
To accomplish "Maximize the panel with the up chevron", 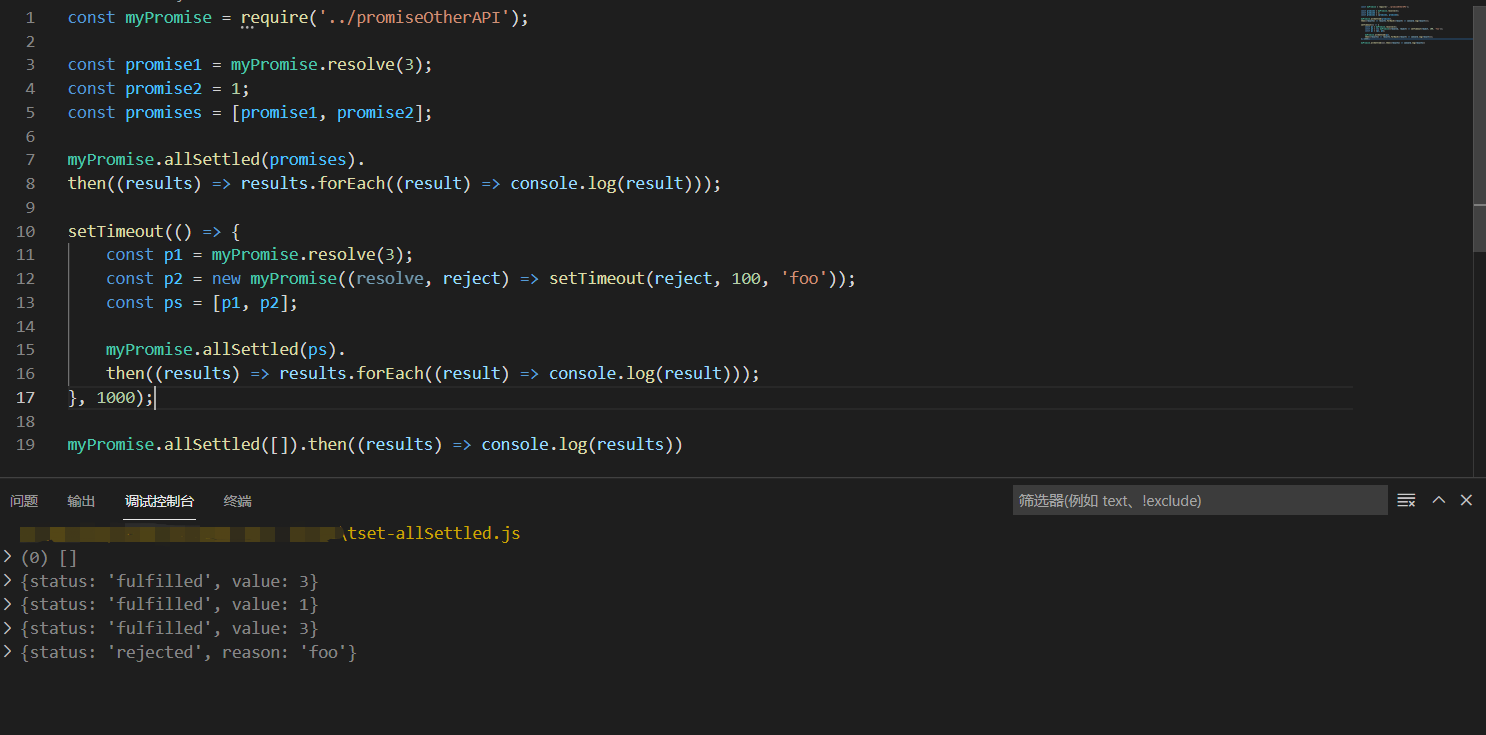I will click(1439, 500).
